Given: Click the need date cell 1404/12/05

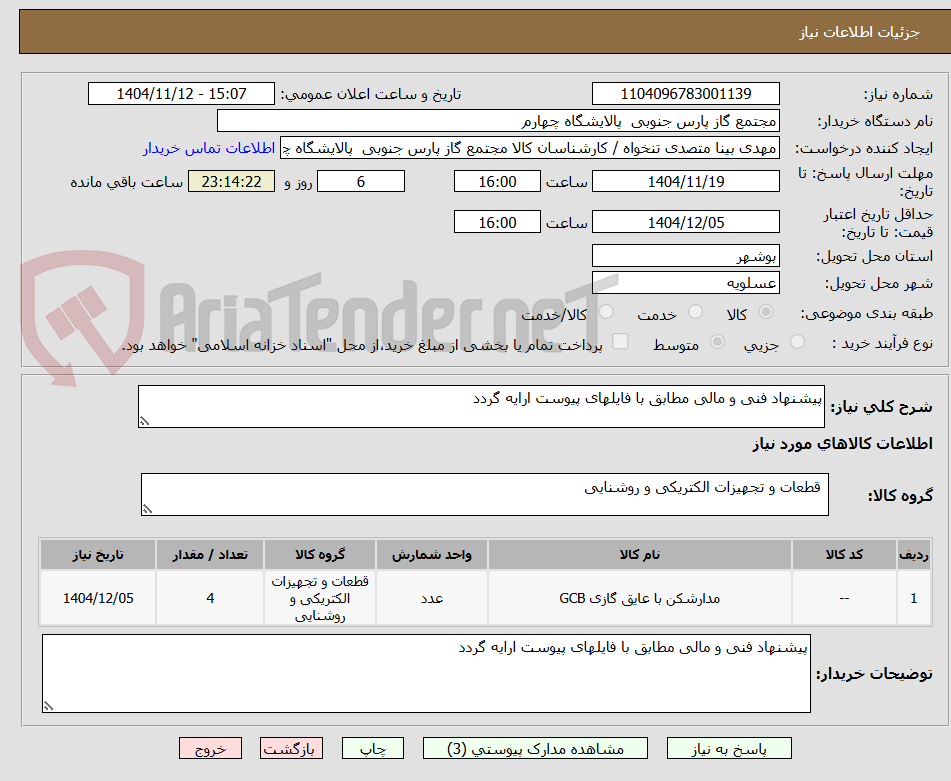Looking at the screenshot, I should tap(98, 598).
